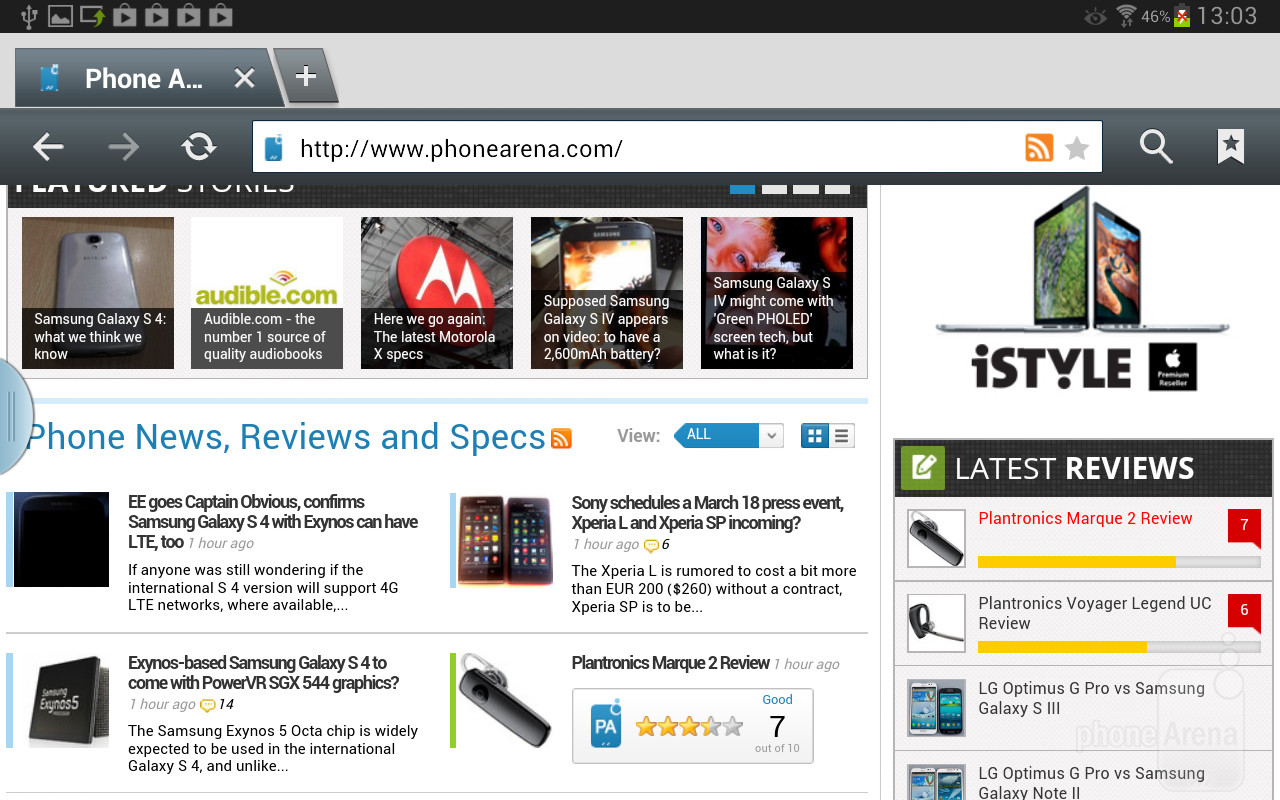The image size is (1280, 800).
Task: Tap the smart stay eye icon
Action: [1096, 17]
